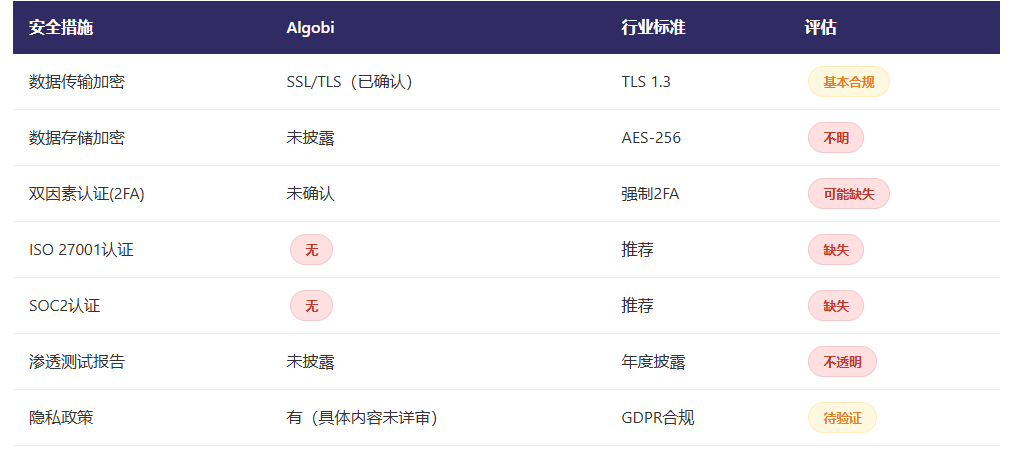This screenshot has height=454, width=1010.
Task: Click the GDPR合规 standard cell
Action: pos(658,418)
